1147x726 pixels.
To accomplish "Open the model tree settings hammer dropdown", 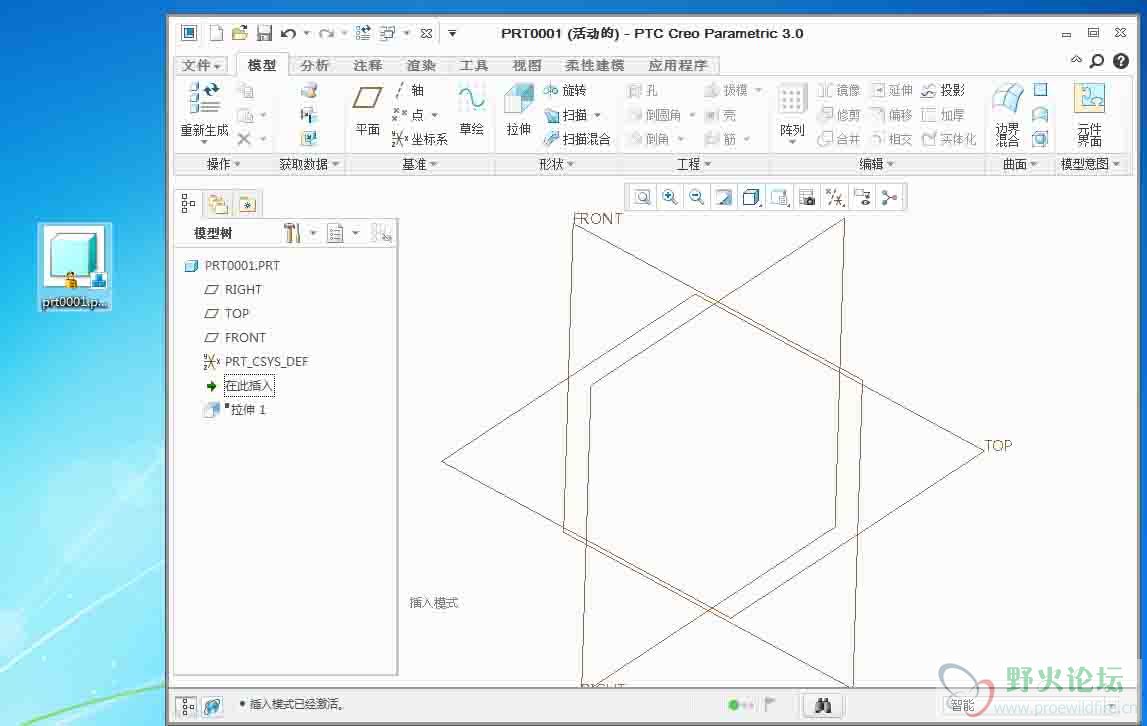I will [300, 233].
